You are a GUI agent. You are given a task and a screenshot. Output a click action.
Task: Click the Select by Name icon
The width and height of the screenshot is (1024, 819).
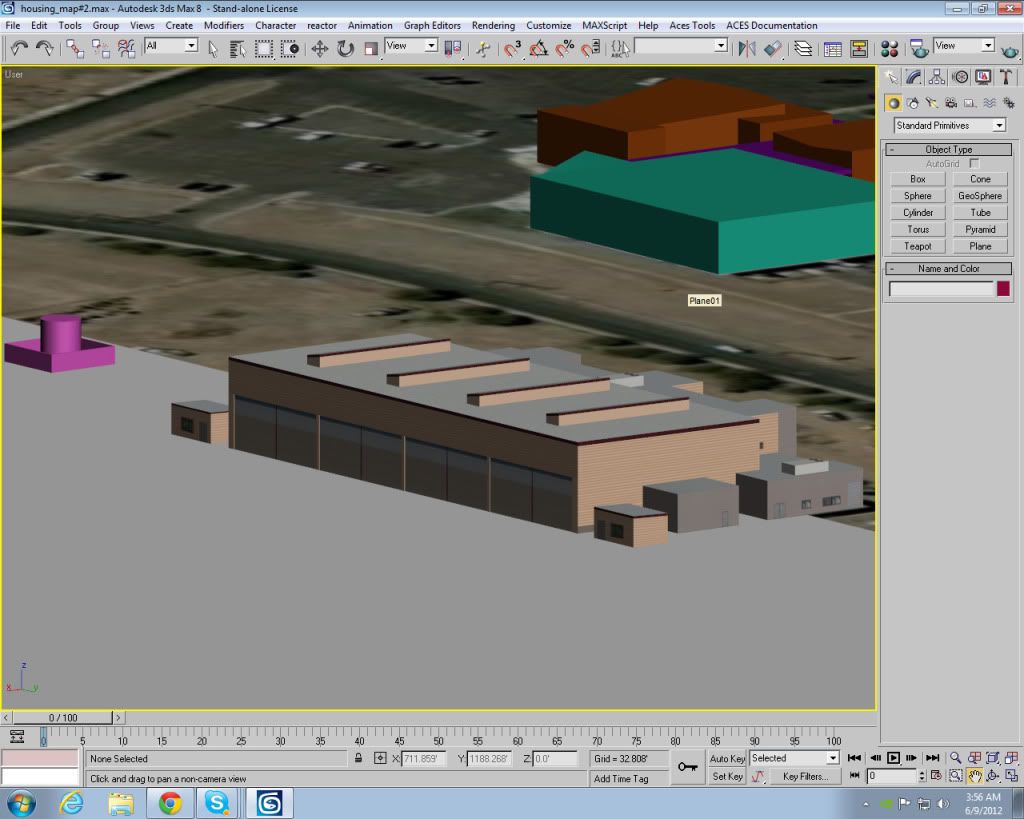click(237, 47)
